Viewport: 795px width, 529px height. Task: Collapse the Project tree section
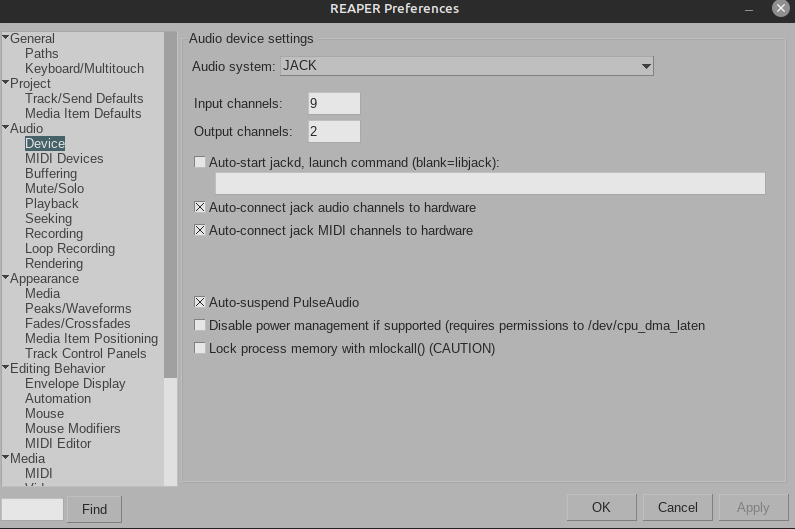pos(6,82)
